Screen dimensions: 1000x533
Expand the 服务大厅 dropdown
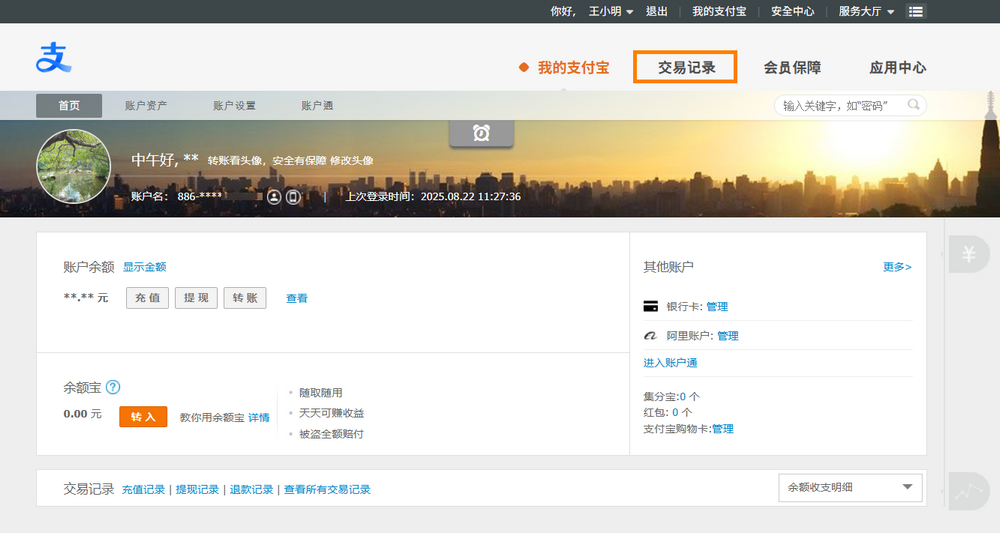[866, 11]
